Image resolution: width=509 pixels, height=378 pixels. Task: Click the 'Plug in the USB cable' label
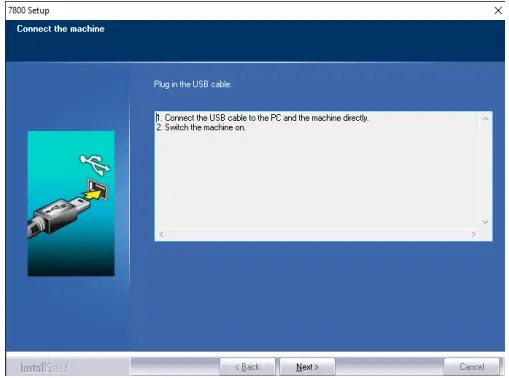192,84
